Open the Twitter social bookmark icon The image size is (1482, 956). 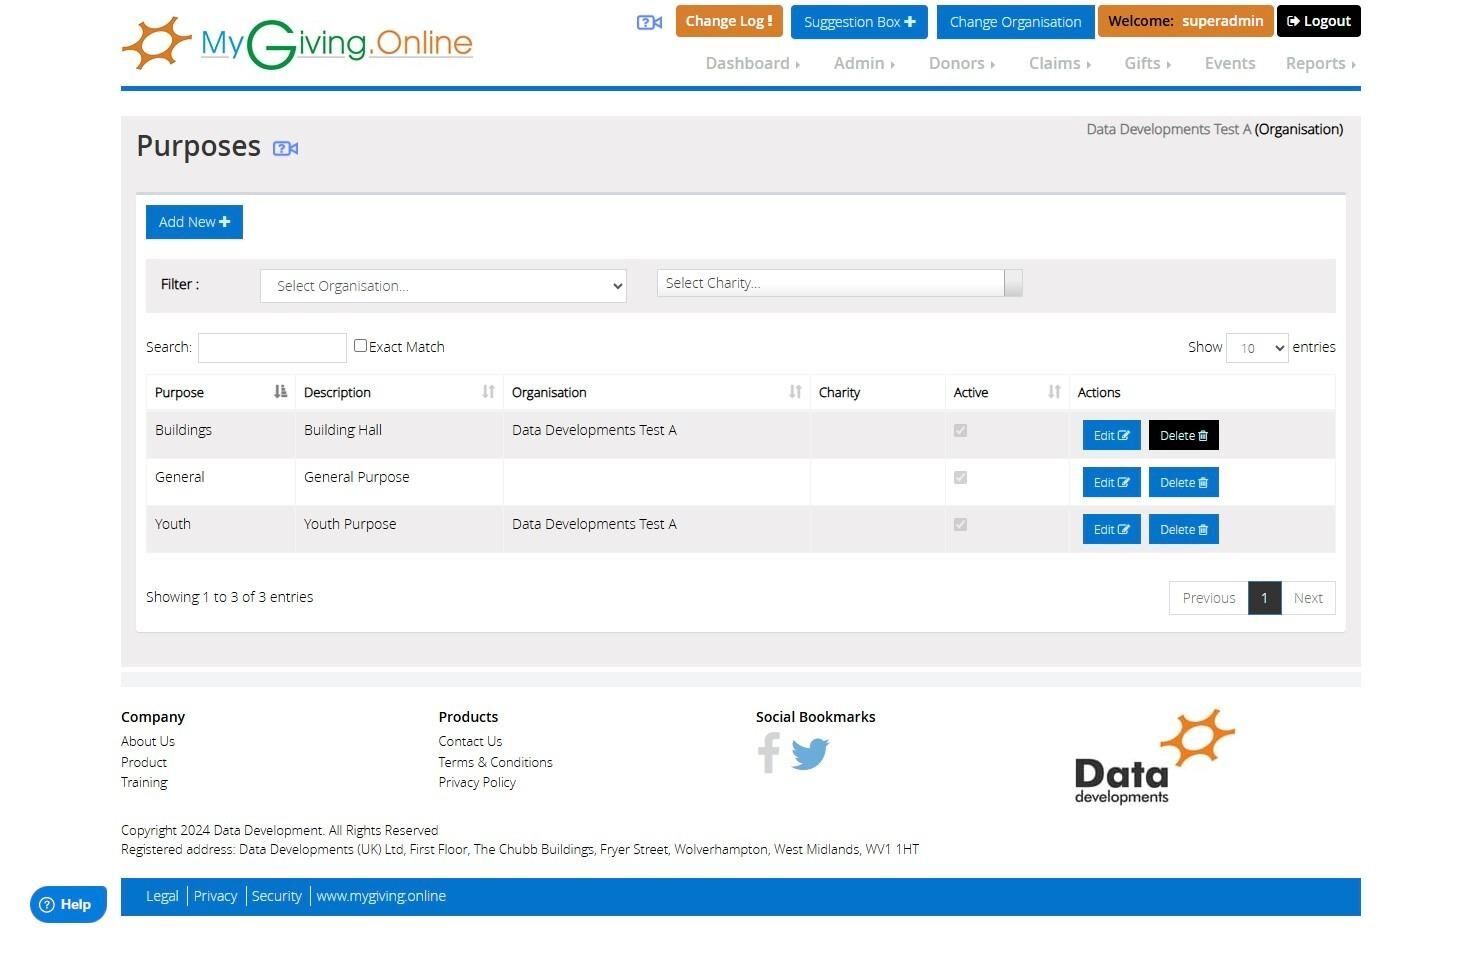click(x=810, y=753)
